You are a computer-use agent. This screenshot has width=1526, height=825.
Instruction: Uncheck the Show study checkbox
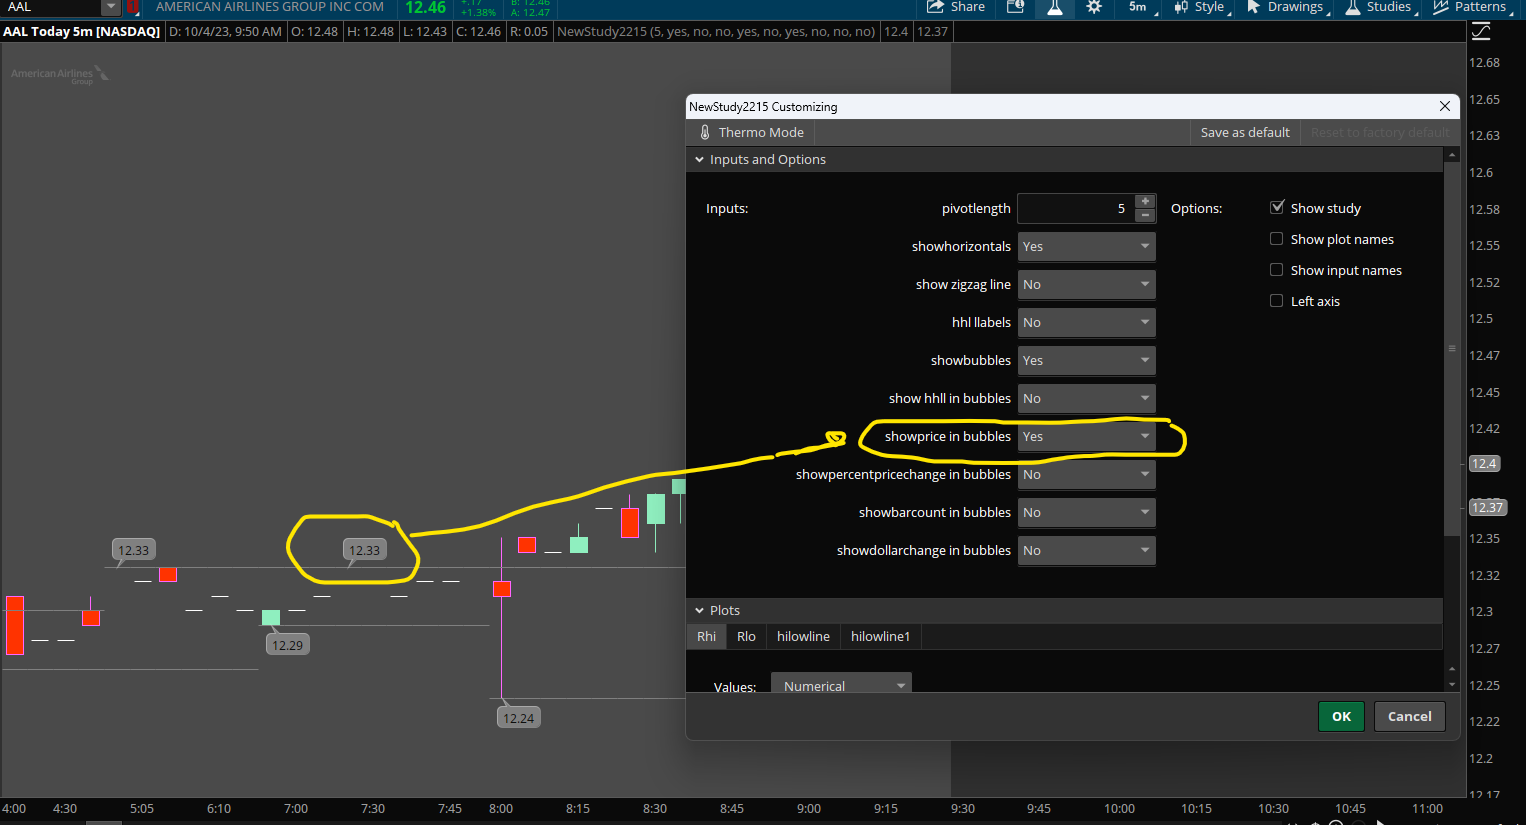1277,208
